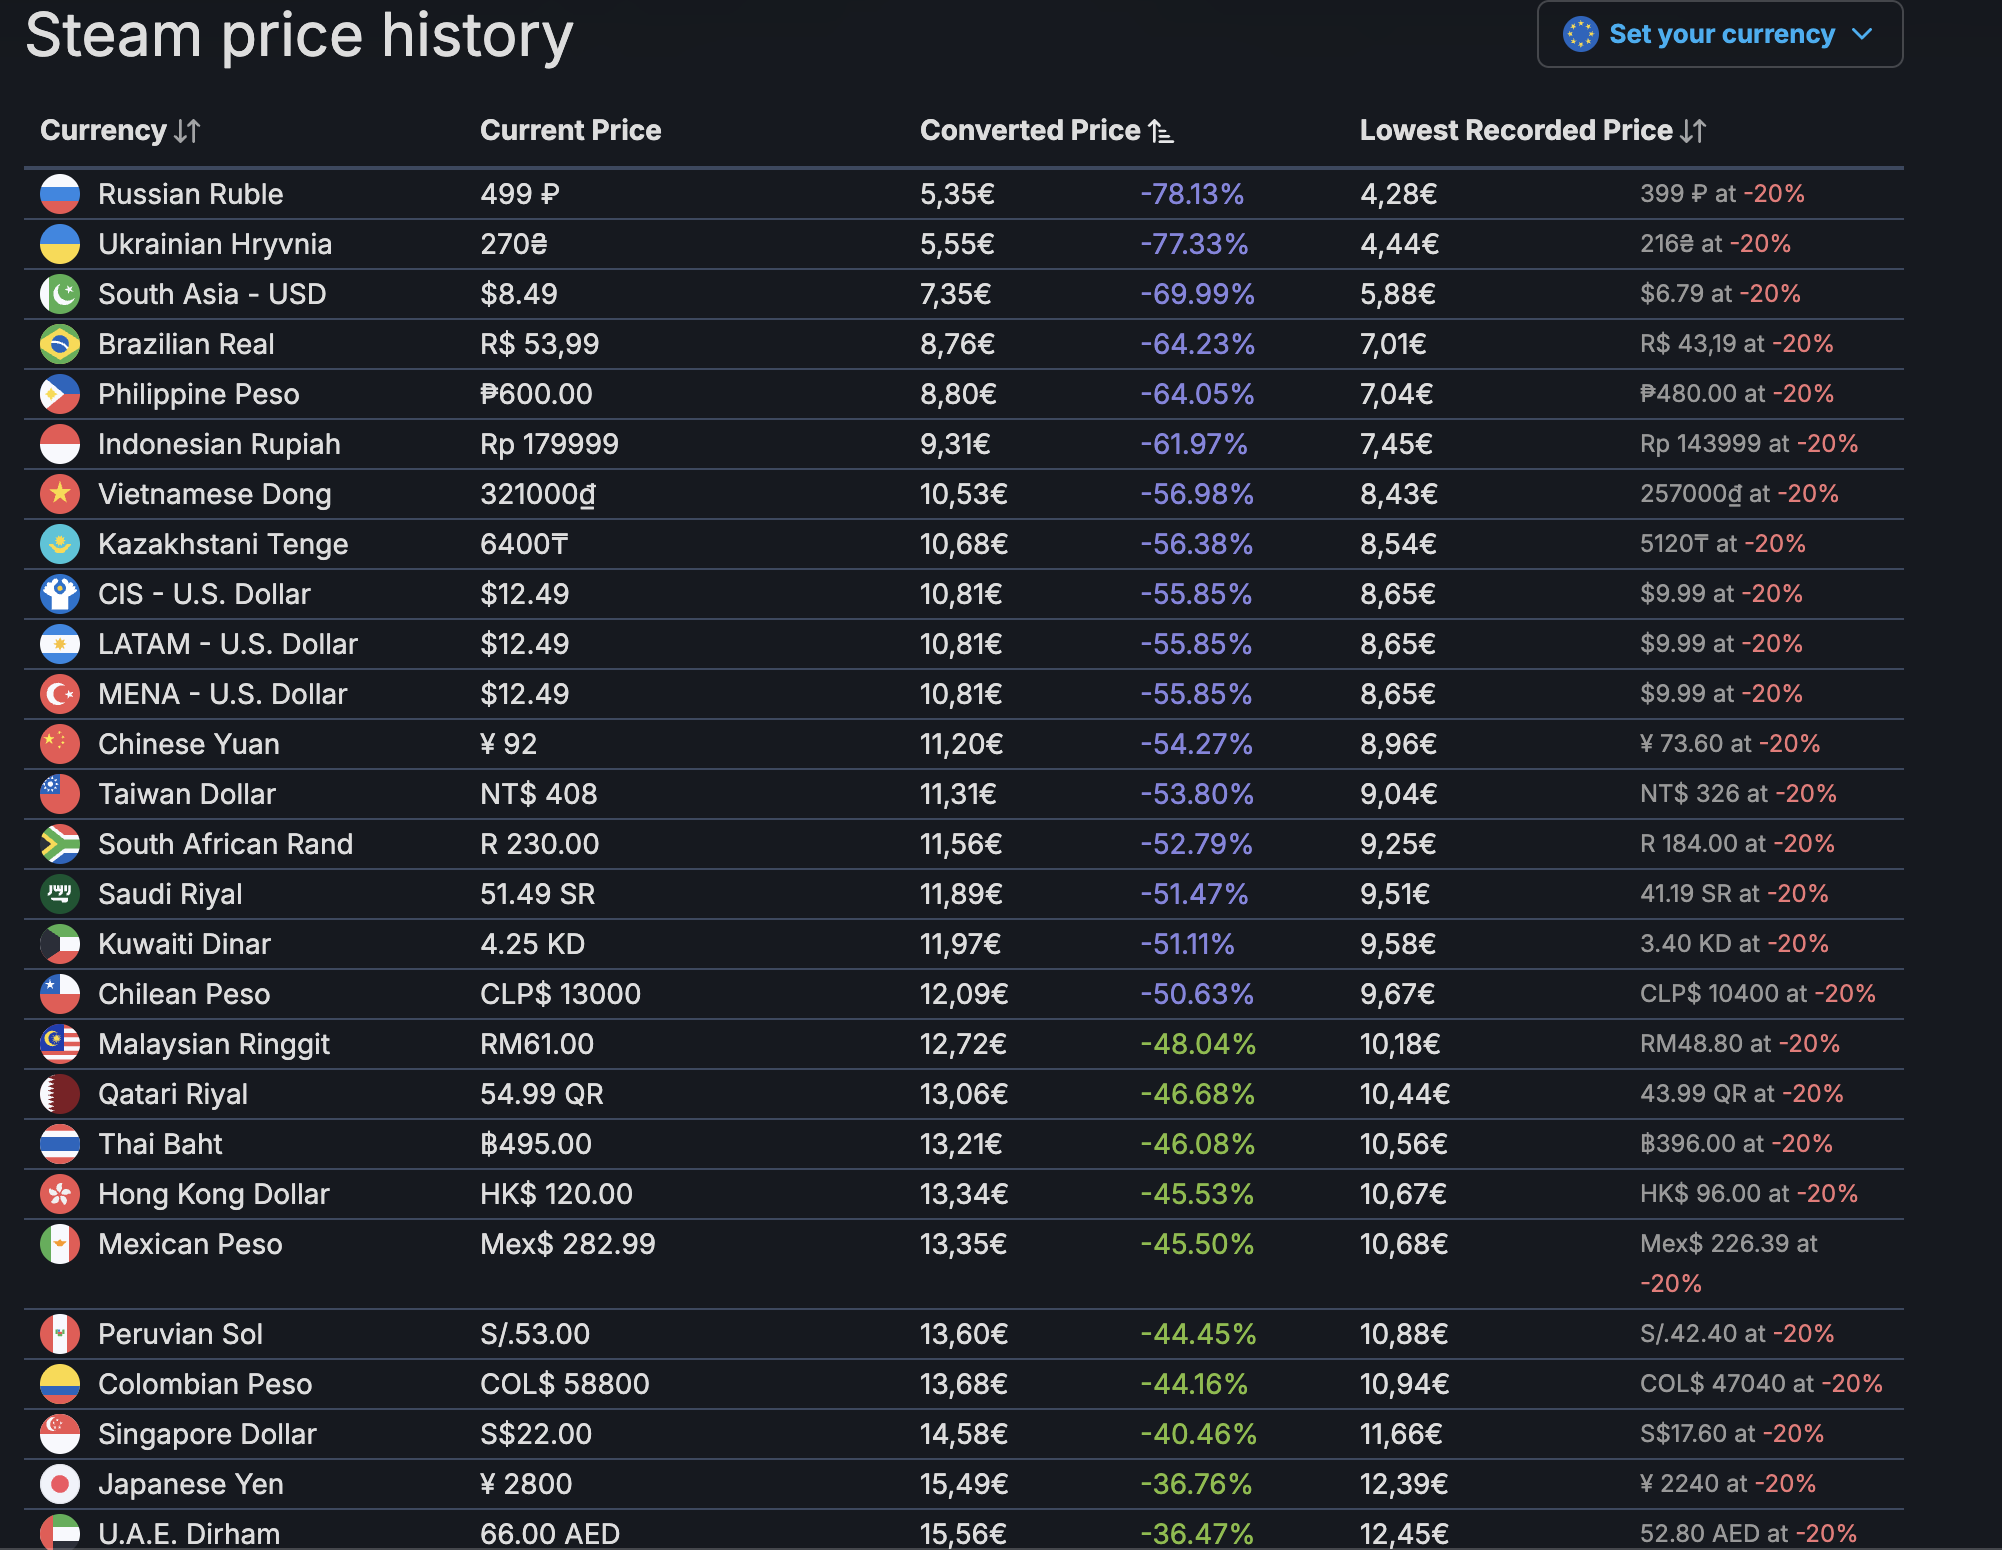Click the chevron beside Set your currency
The image size is (2002, 1550).
1862,34
